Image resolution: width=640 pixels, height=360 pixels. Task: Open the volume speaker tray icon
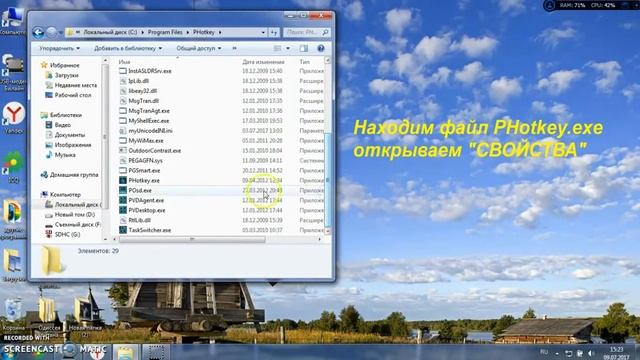[591, 353]
